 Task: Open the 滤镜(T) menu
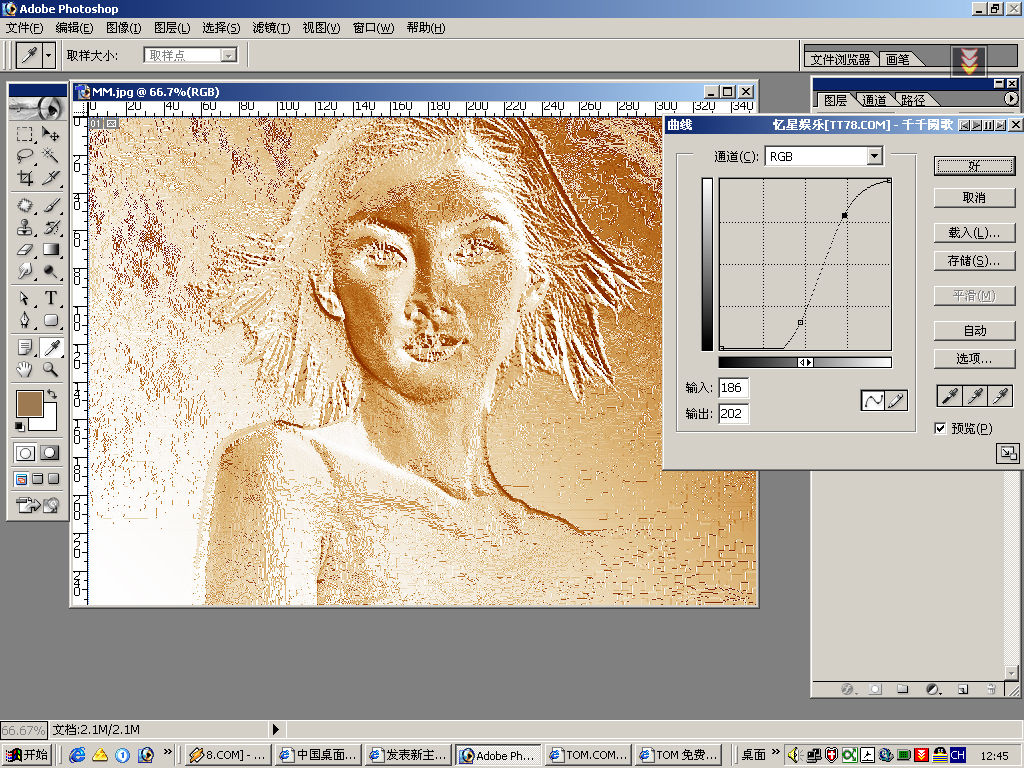point(271,27)
